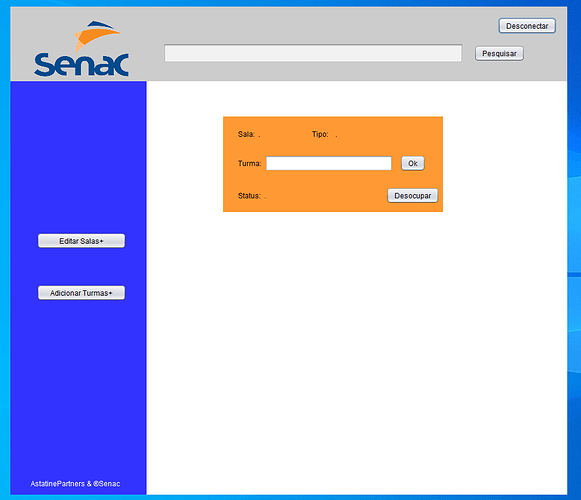
Task: Click the Tipo label in the orange panel
Action: click(320, 134)
